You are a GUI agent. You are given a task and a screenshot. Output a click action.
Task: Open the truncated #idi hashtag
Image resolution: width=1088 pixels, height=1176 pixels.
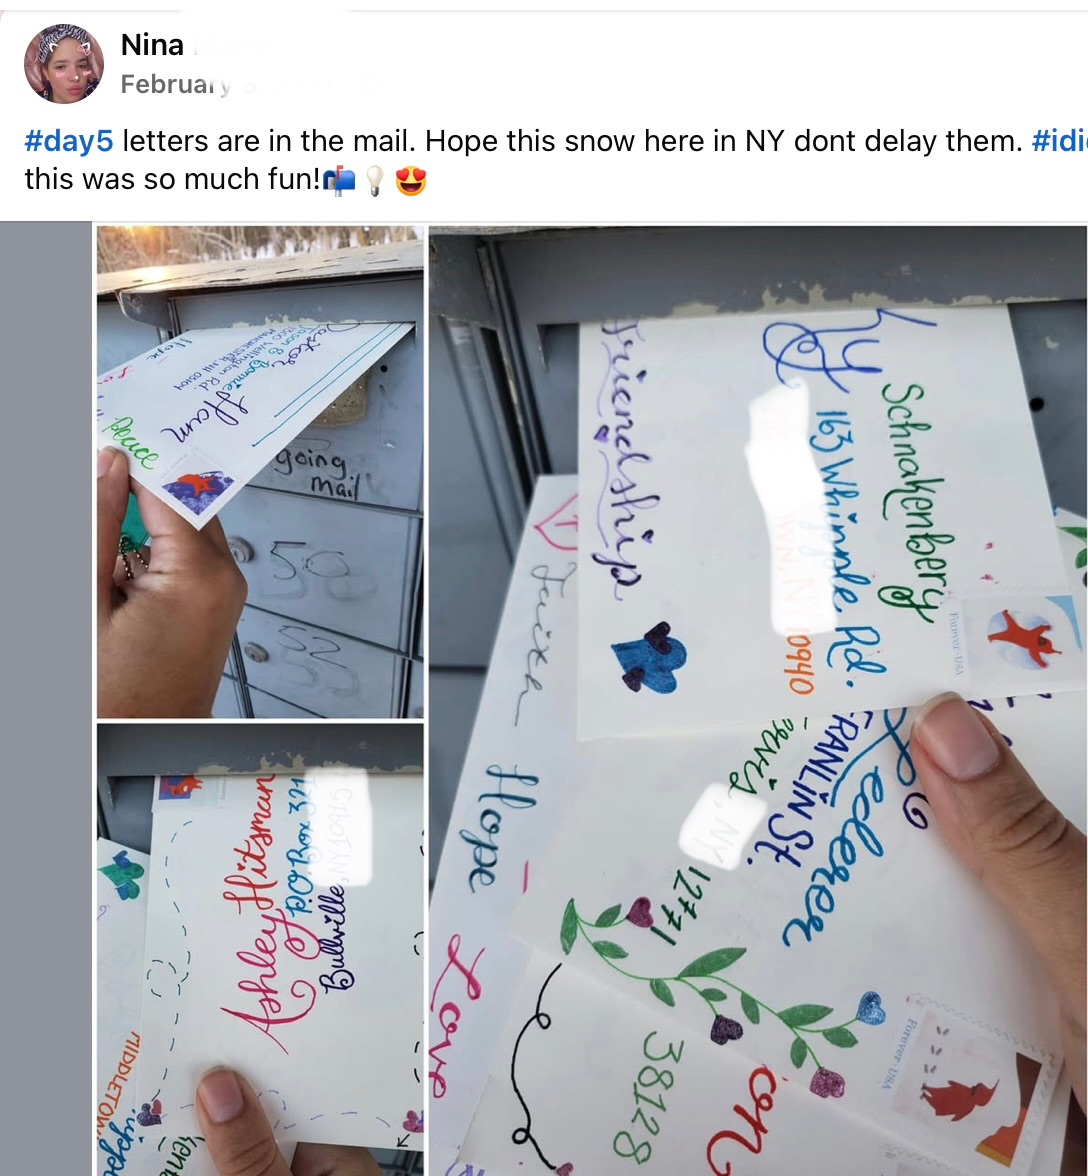point(1060,141)
